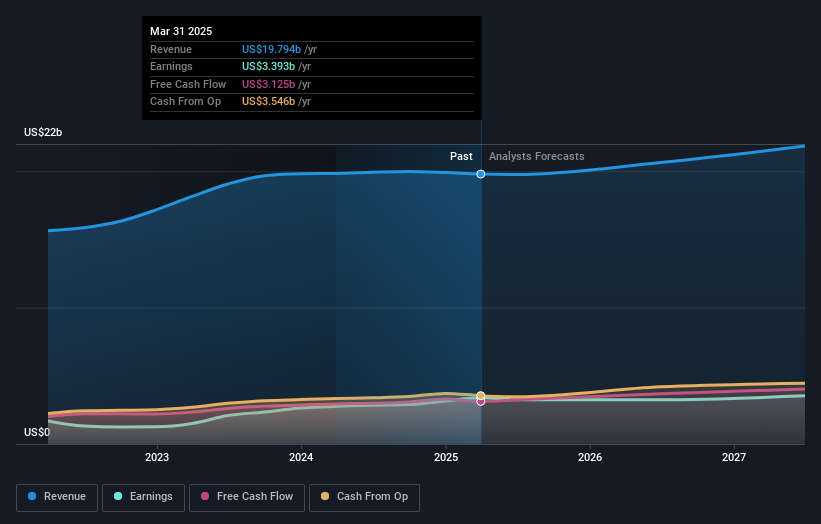Click the Analysts Forecasts label
The image size is (821, 524).
(537, 156)
